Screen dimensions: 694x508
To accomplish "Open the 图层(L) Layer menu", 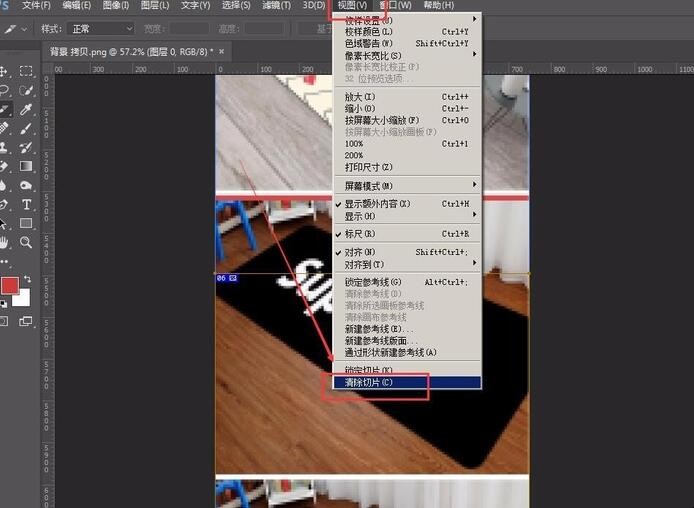I will click(x=155, y=5).
